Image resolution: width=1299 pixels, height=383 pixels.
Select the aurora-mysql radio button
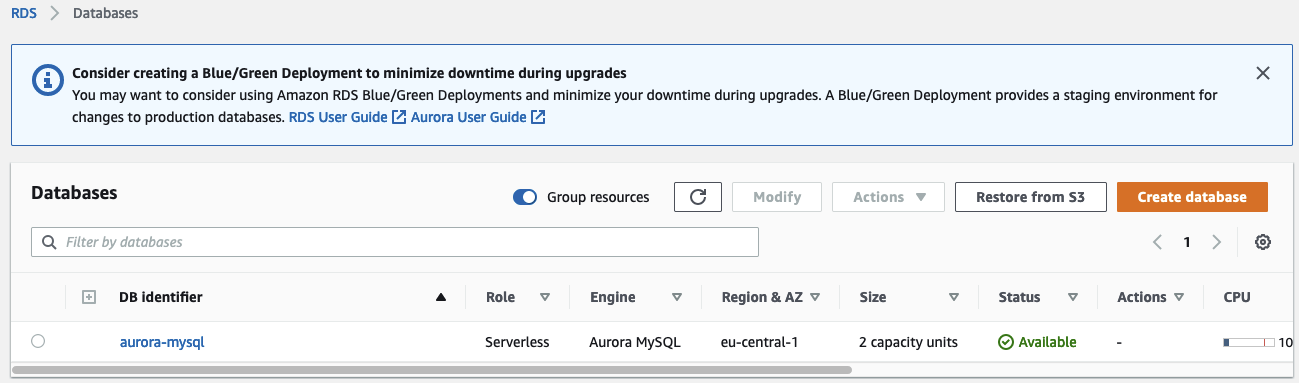pyautogui.click(x=38, y=341)
